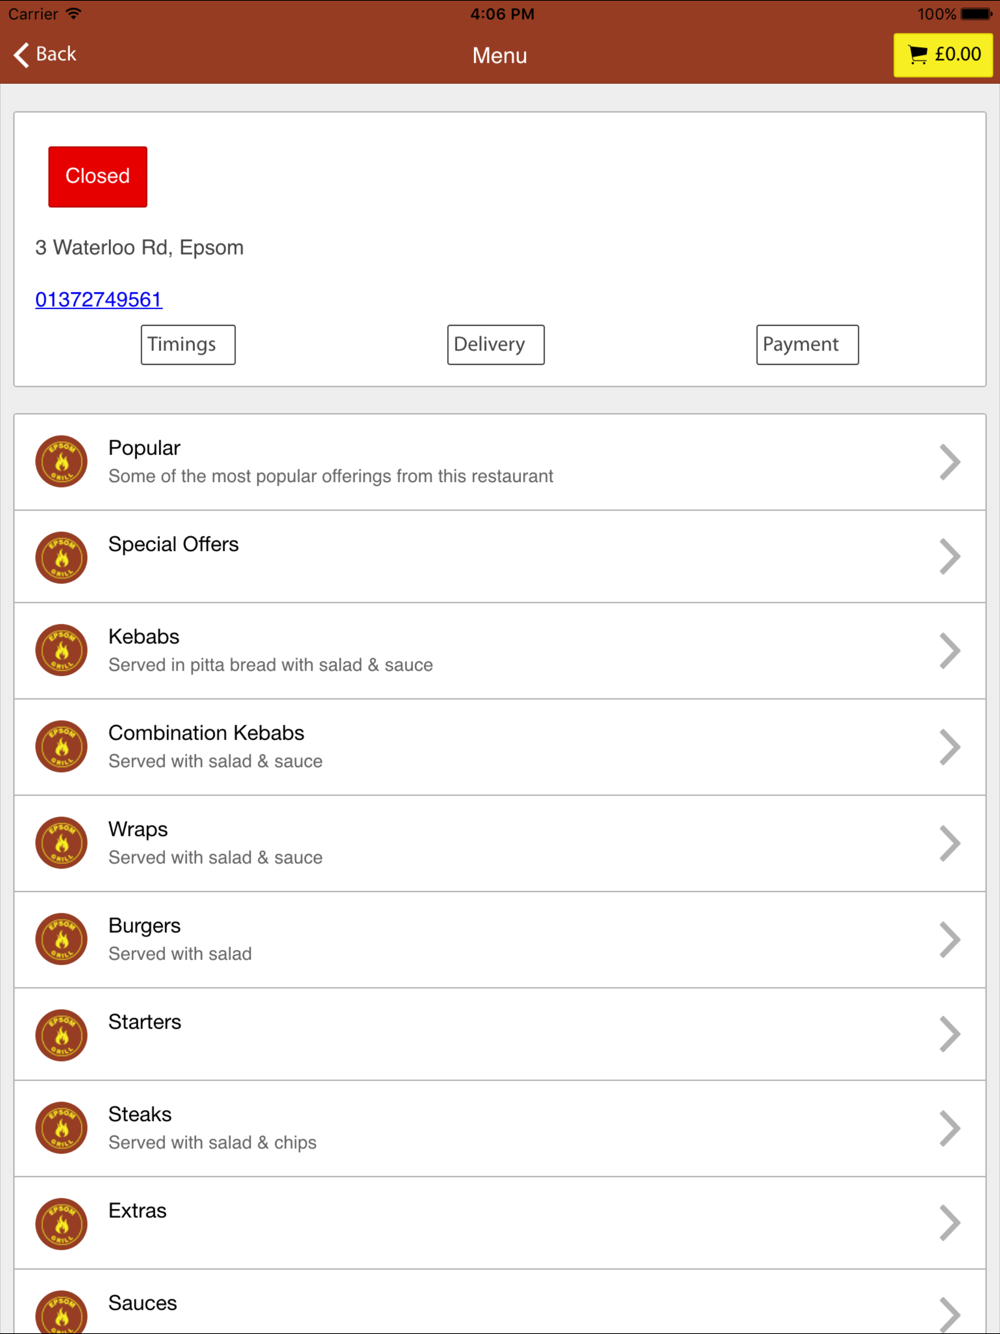Tap the red Closed status button
The height and width of the screenshot is (1334, 1000).
[98, 177]
